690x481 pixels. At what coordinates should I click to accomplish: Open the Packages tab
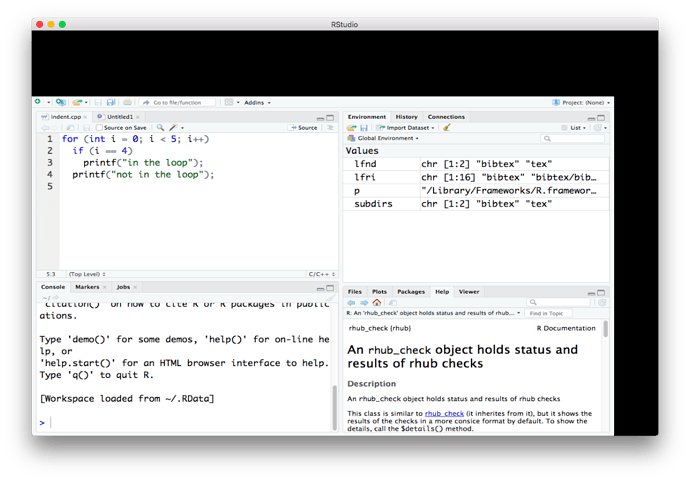click(411, 292)
